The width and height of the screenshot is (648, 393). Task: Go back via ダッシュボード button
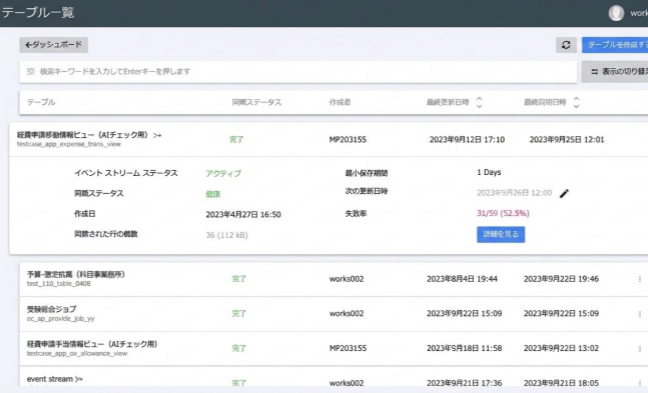coord(53,45)
